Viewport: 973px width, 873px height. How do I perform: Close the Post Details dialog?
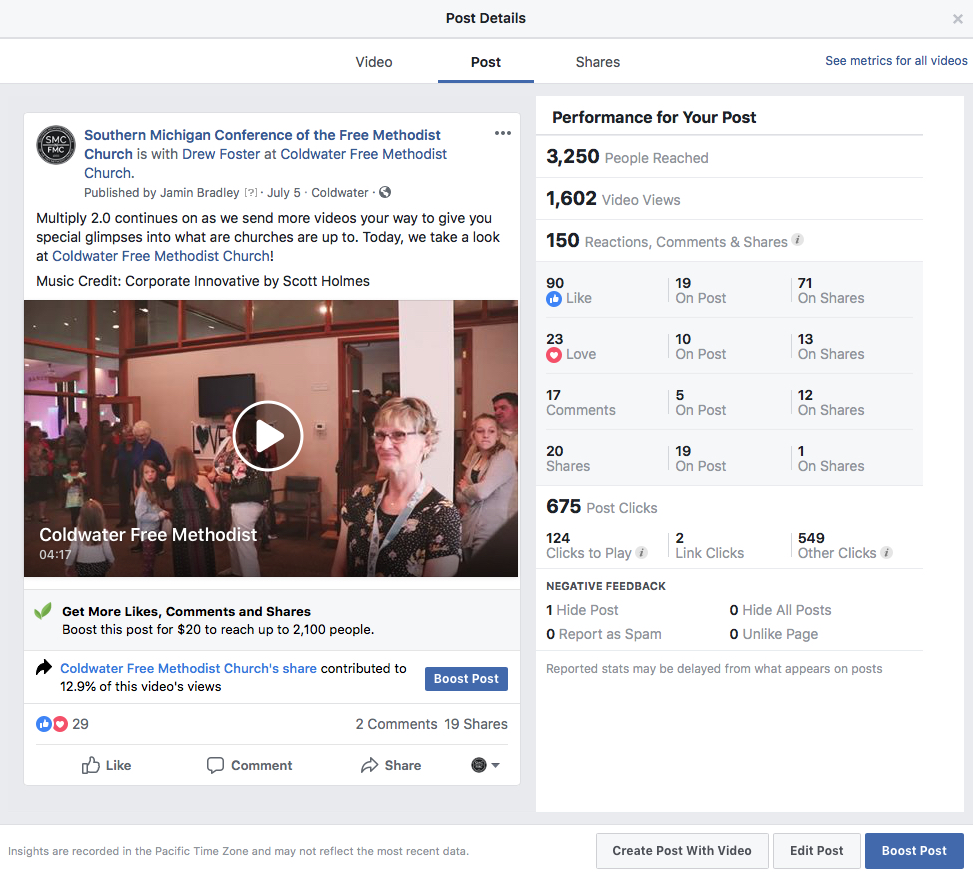point(958,19)
